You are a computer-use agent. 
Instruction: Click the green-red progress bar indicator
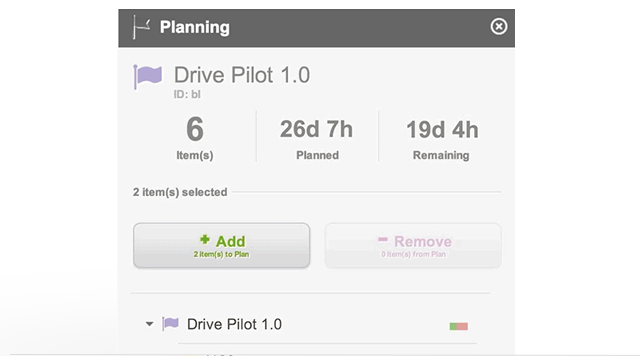459,326
